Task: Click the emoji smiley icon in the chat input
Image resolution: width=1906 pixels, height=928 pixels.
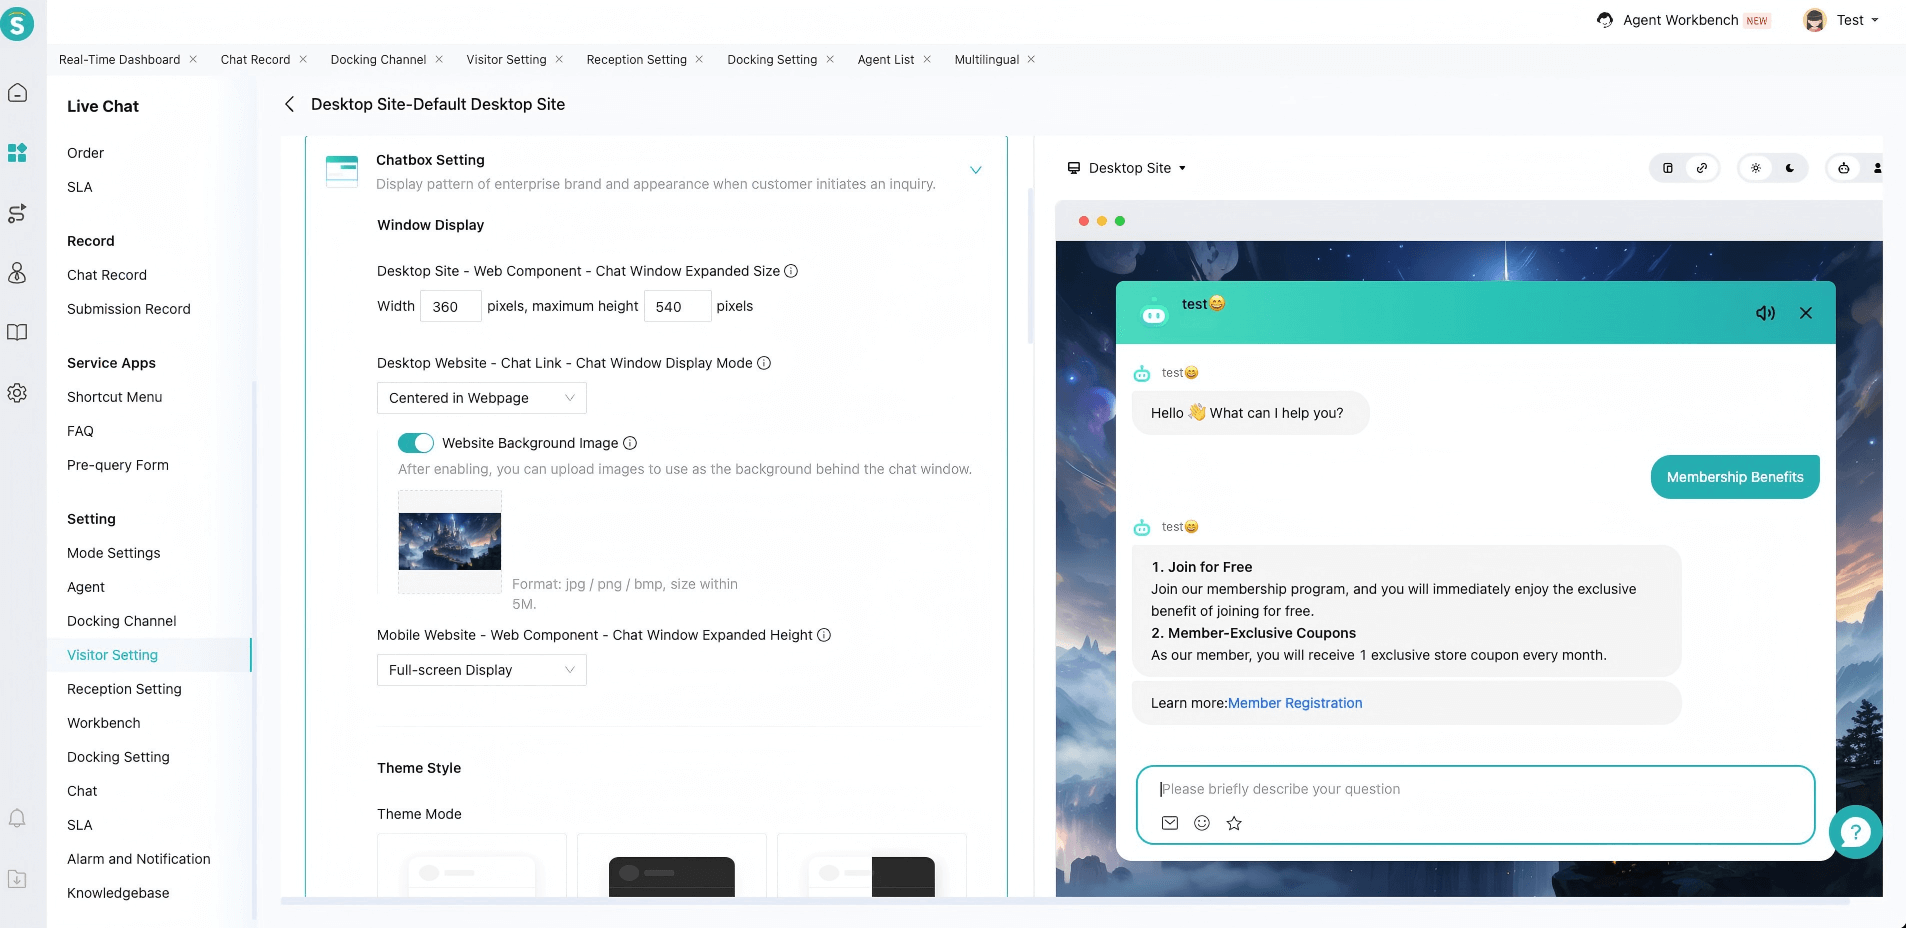Action: pyautogui.click(x=1202, y=823)
